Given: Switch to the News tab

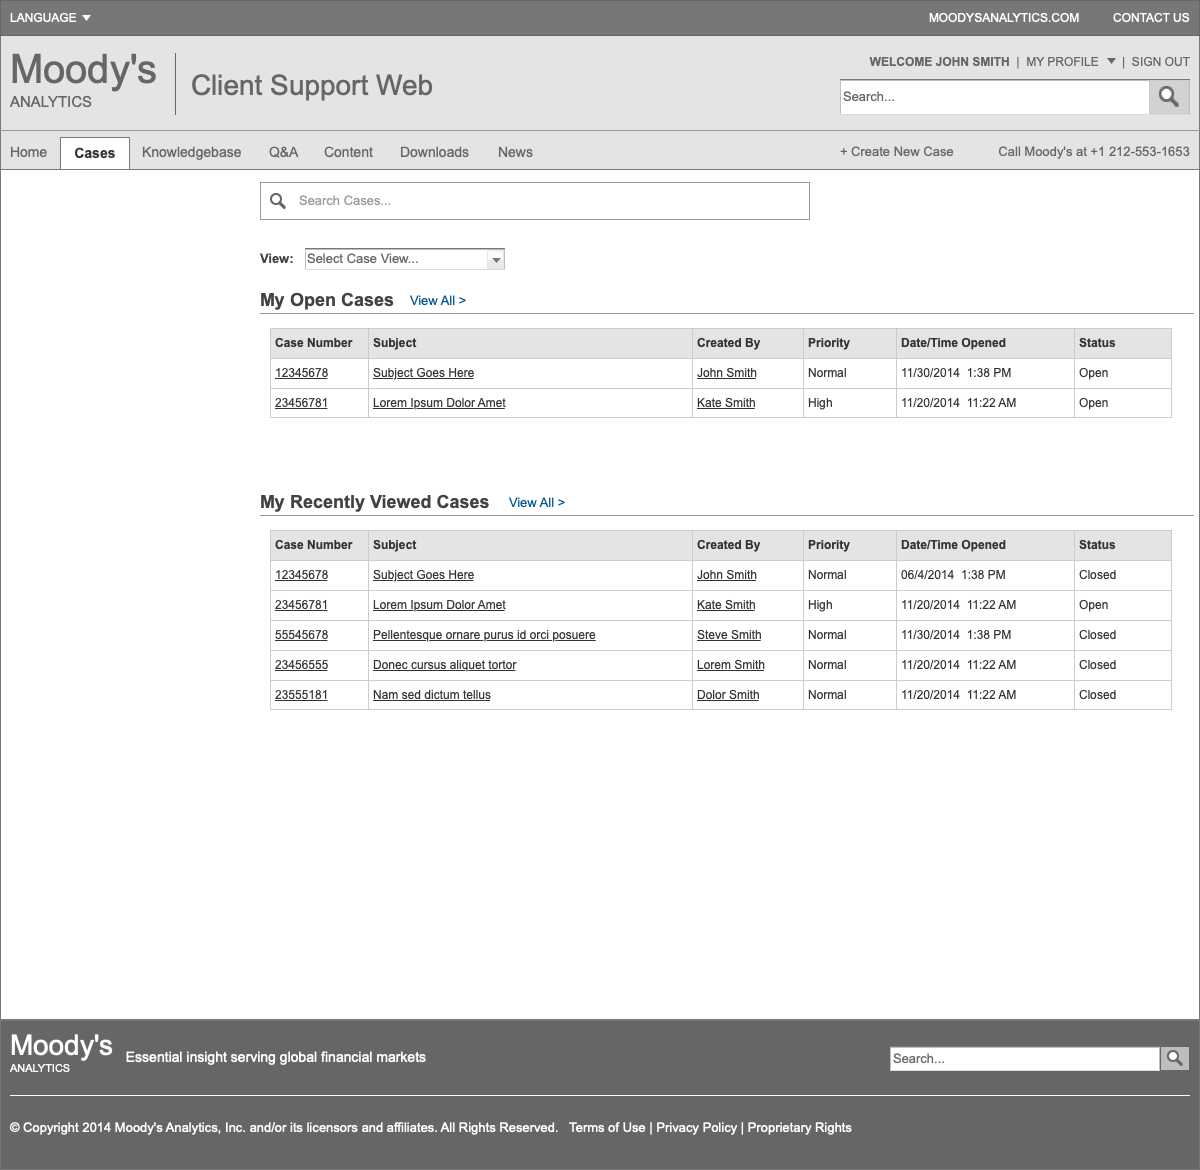Looking at the screenshot, I should (515, 152).
